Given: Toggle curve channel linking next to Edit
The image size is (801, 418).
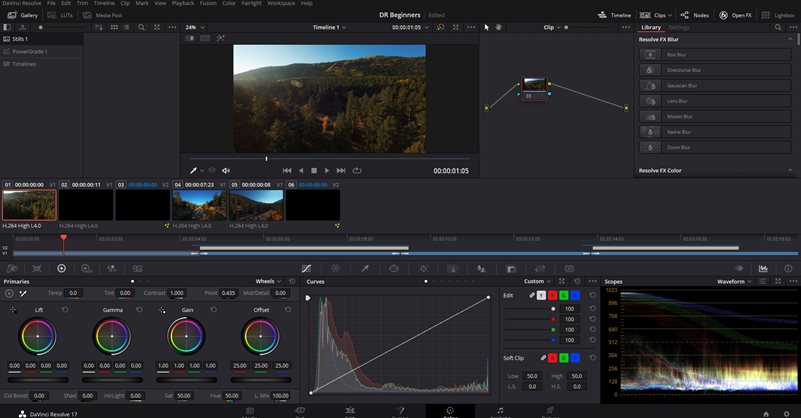Looking at the screenshot, I should [x=530, y=296].
